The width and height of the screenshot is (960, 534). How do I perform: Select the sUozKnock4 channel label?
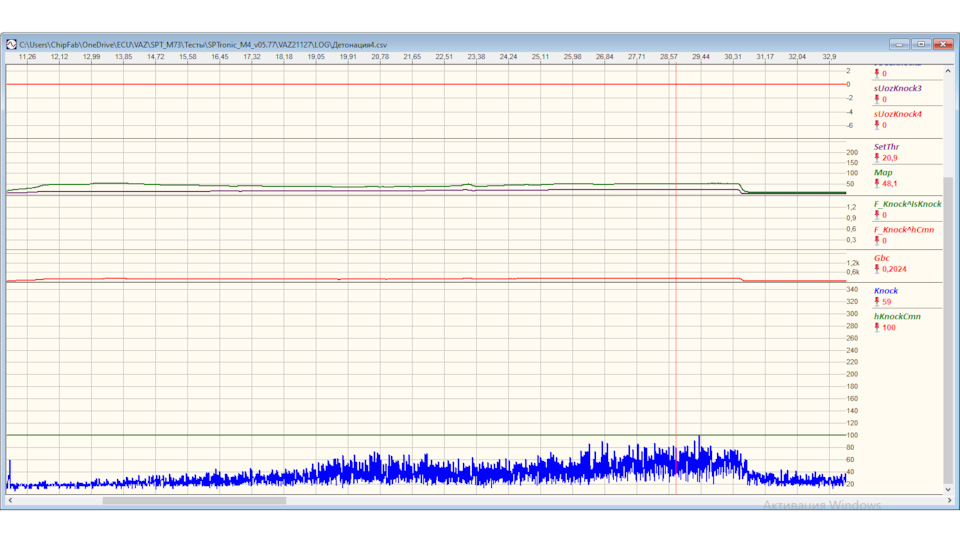(898, 114)
